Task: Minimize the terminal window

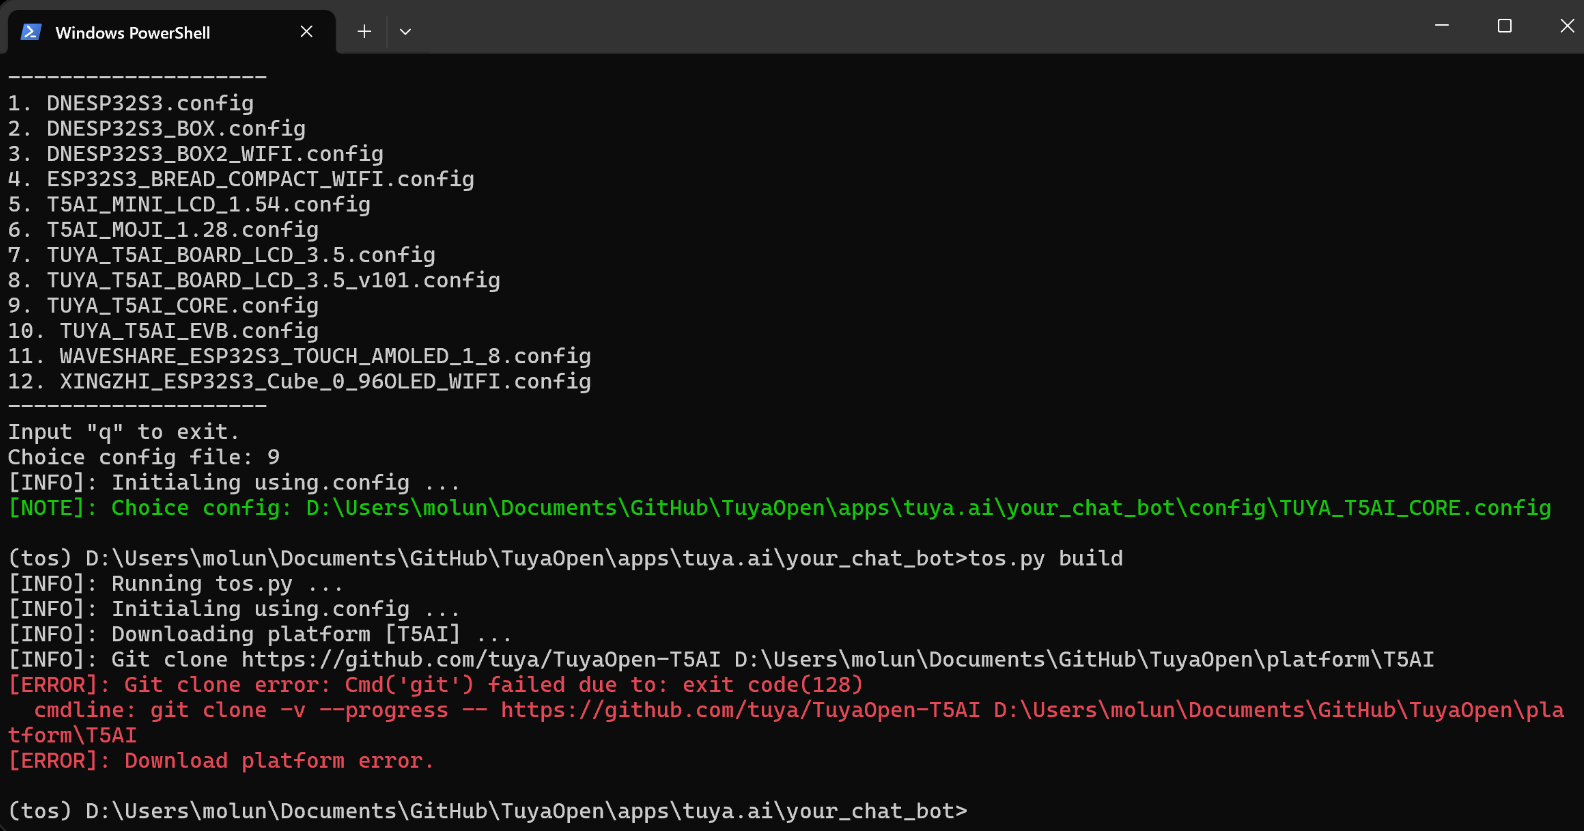Action: click(x=1442, y=26)
